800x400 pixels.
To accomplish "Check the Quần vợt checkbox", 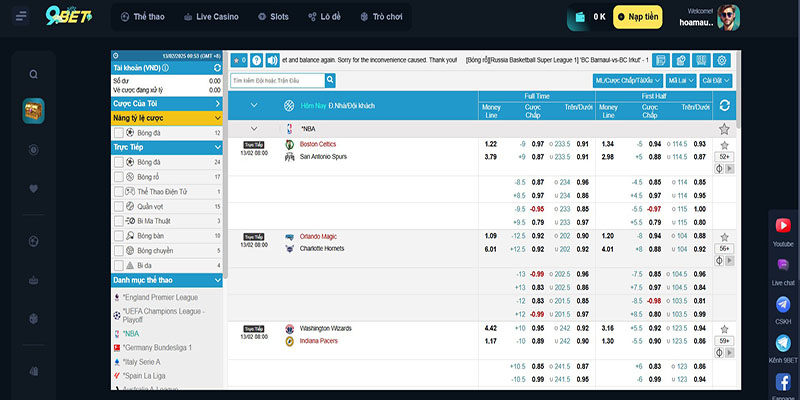I will point(119,205).
